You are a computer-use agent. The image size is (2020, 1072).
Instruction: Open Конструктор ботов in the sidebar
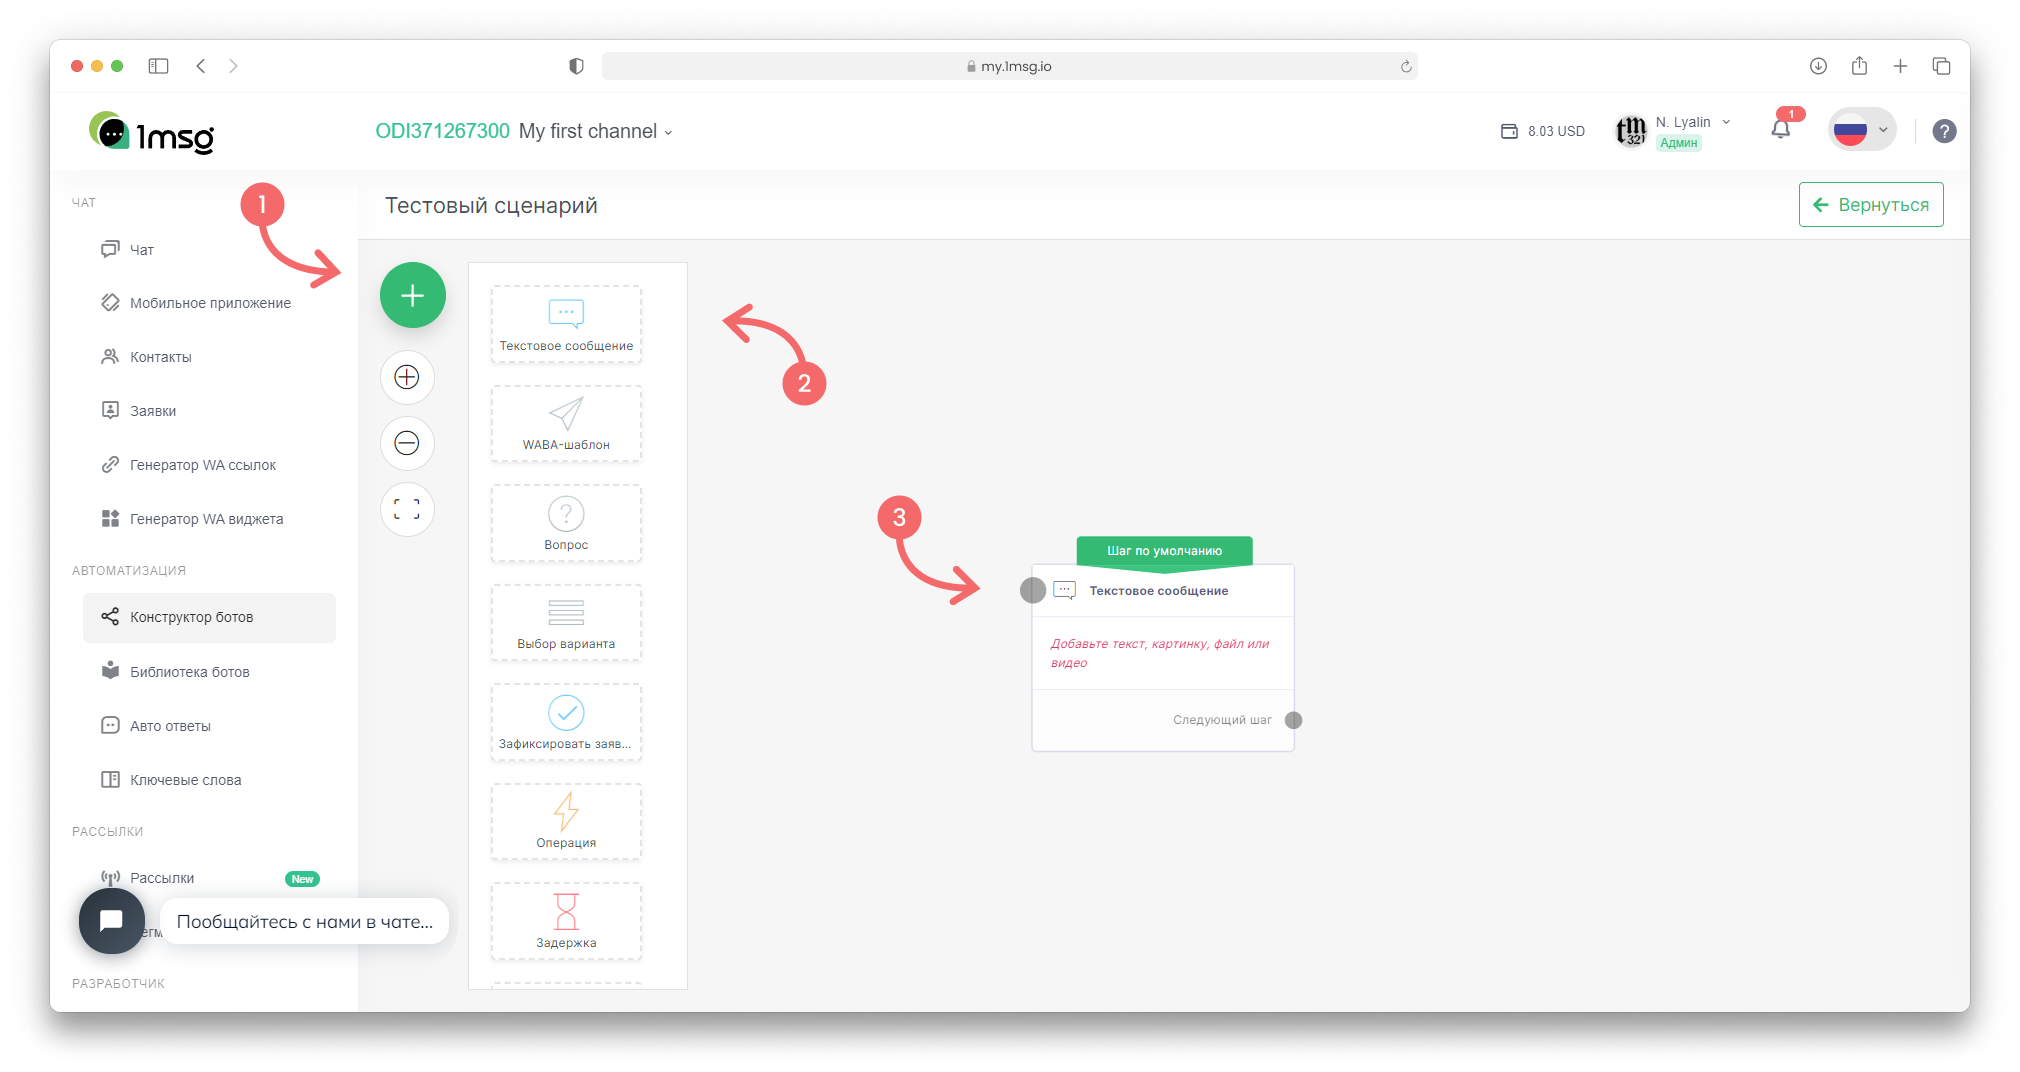click(191, 617)
